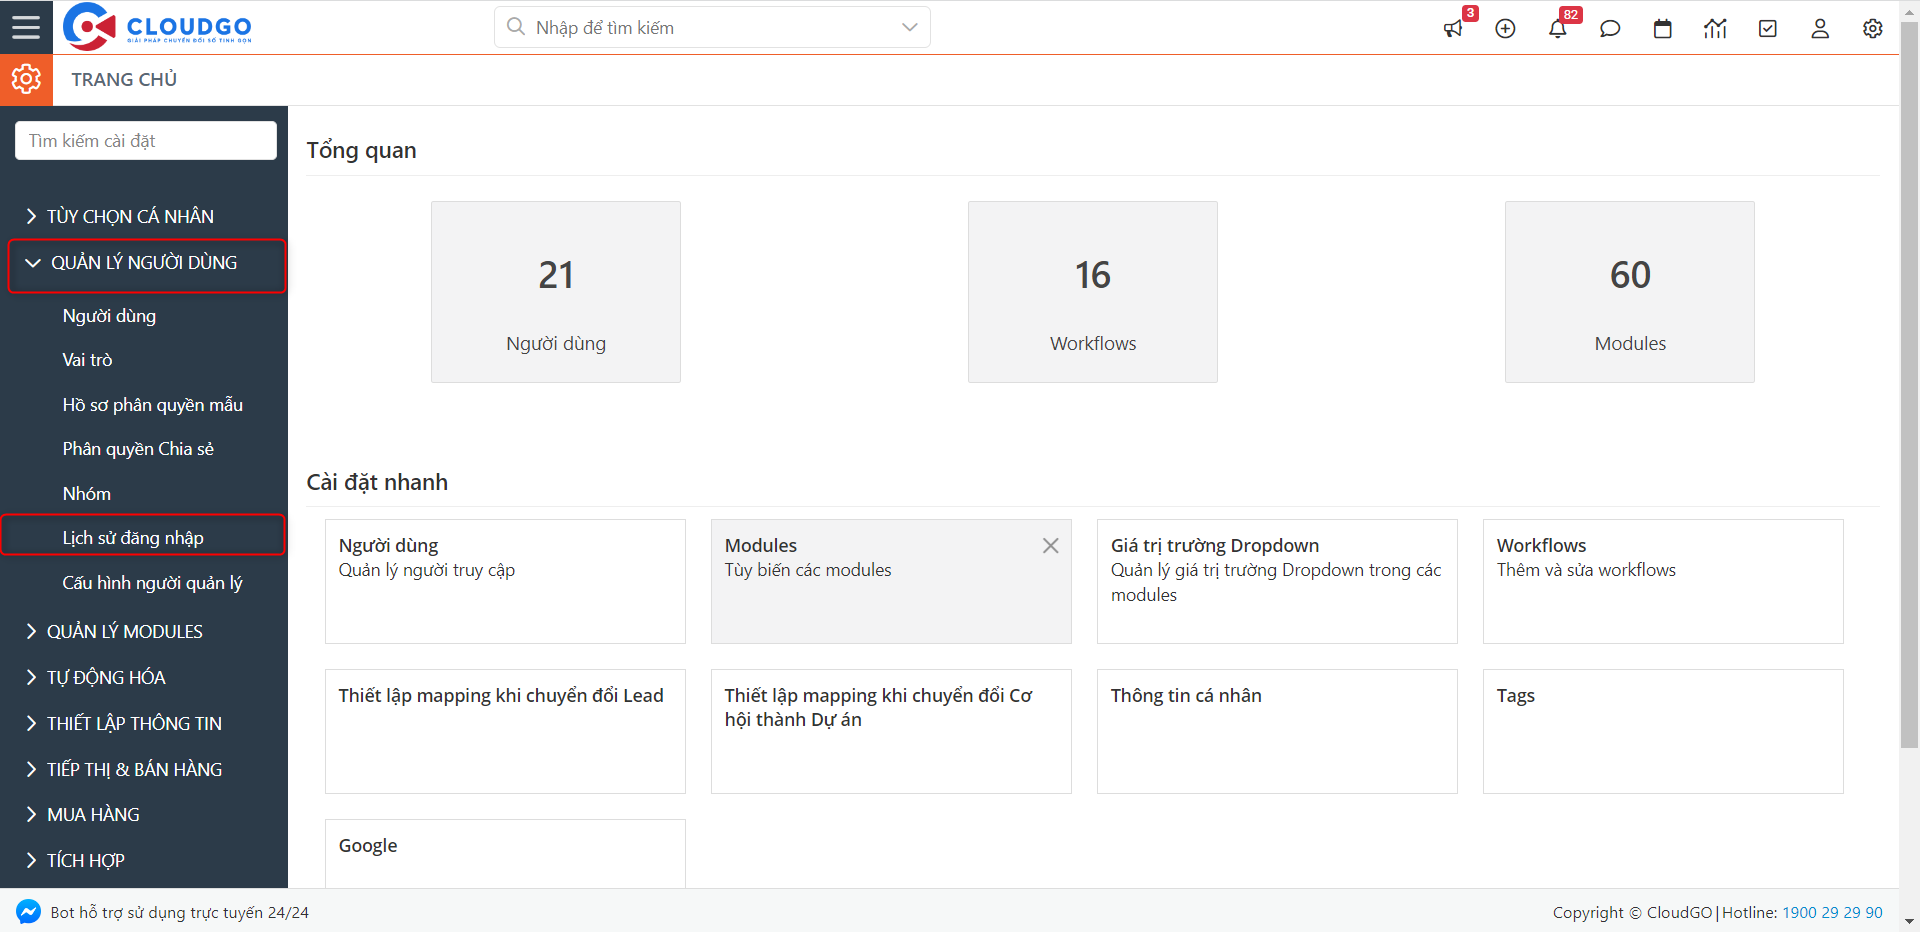This screenshot has height=932, width=1920.
Task: Open the Workflows quick settings card
Action: coord(1662,581)
